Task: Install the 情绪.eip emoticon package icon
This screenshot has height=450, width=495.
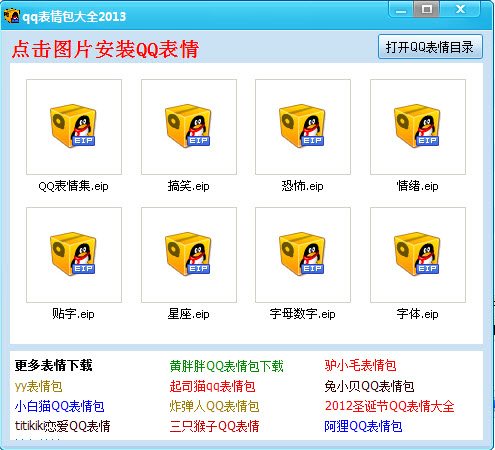Action: click(x=418, y=127)
